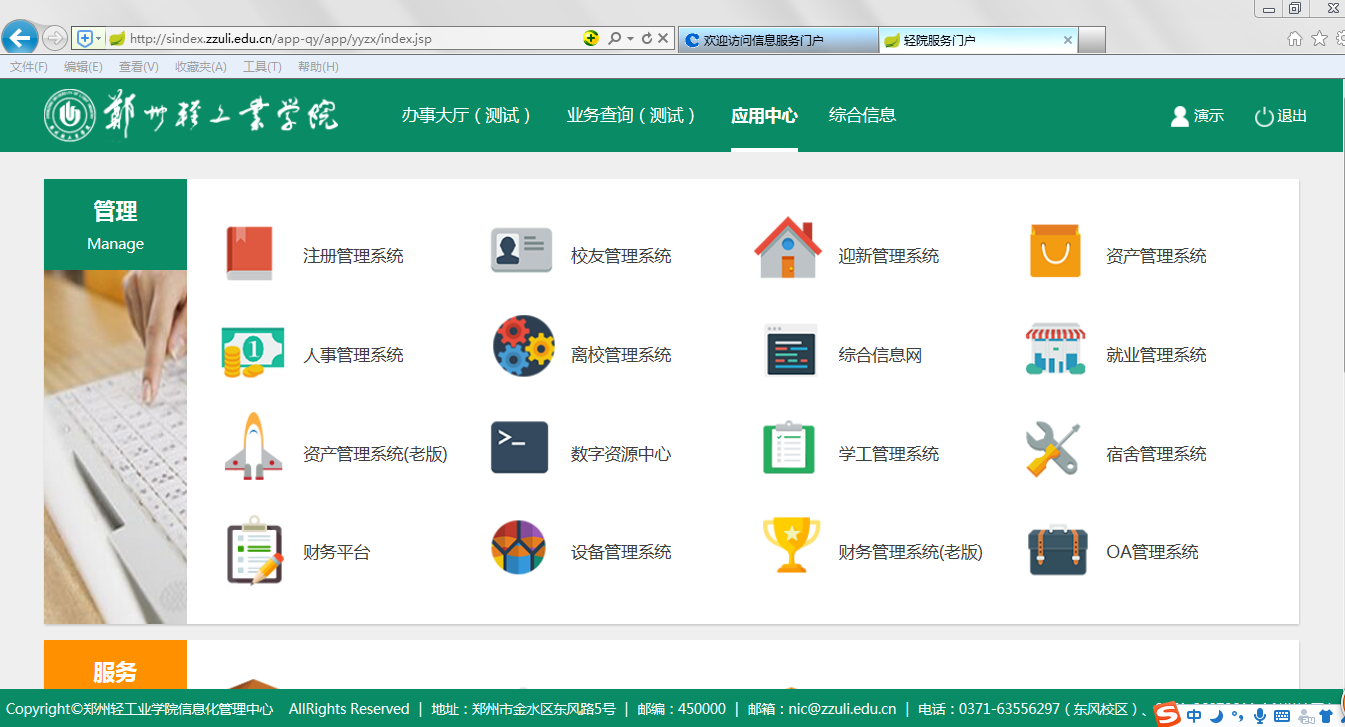Open dropdown next to shield plus icon
Viewport: 1345px width, 727px height.
tap(98, 39)
